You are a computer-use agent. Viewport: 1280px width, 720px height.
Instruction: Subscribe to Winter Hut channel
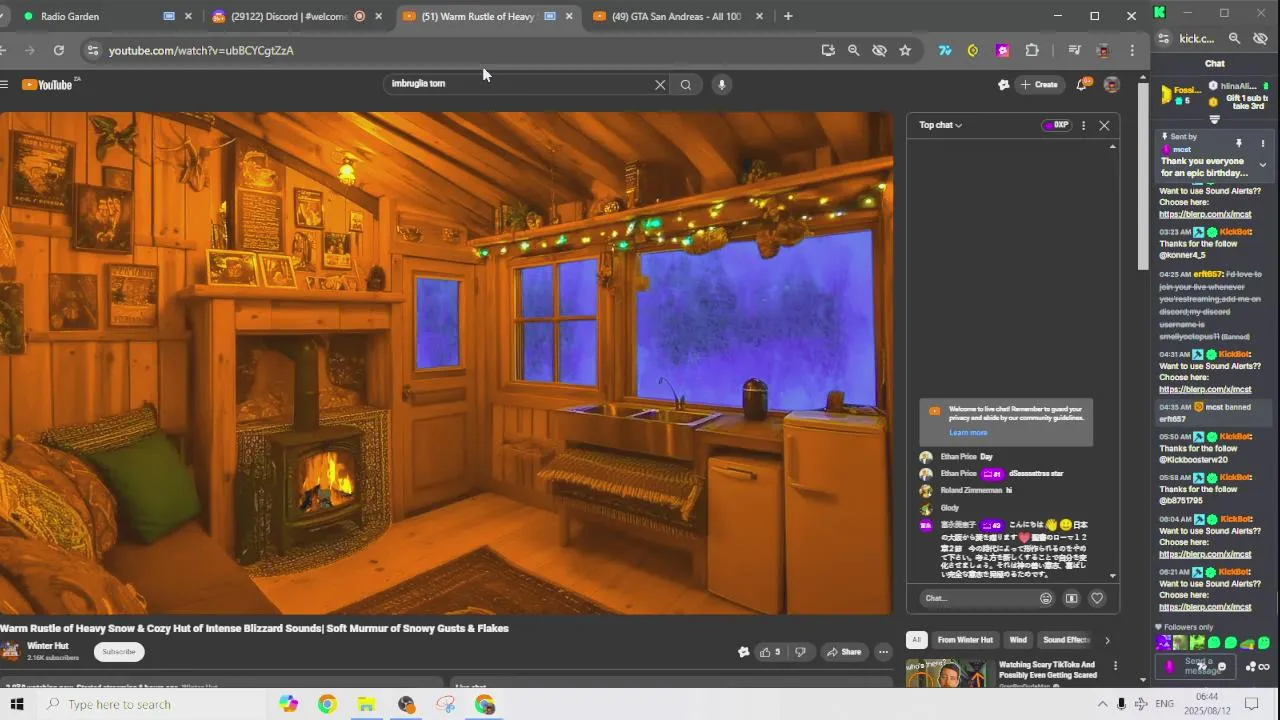[x=119, y=652]
